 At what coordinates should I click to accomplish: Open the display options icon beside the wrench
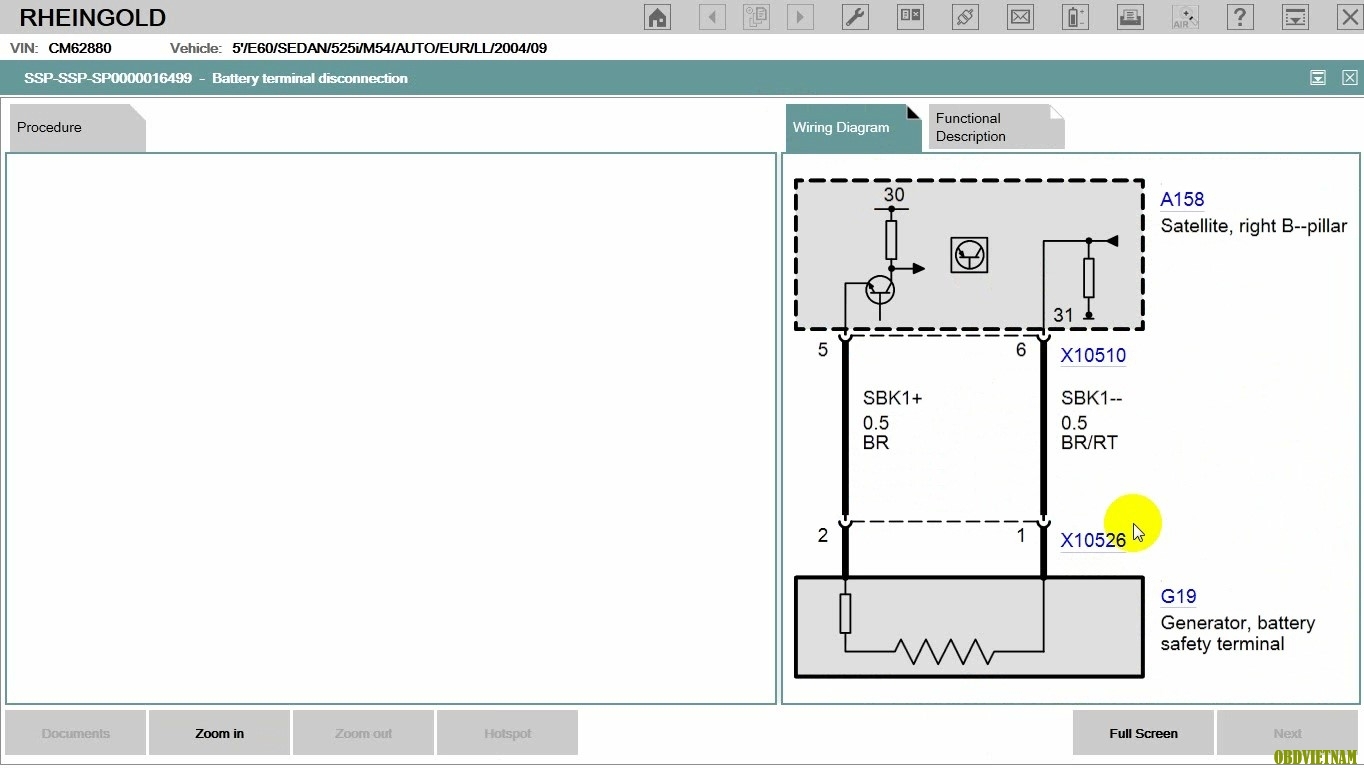[910, 17]
